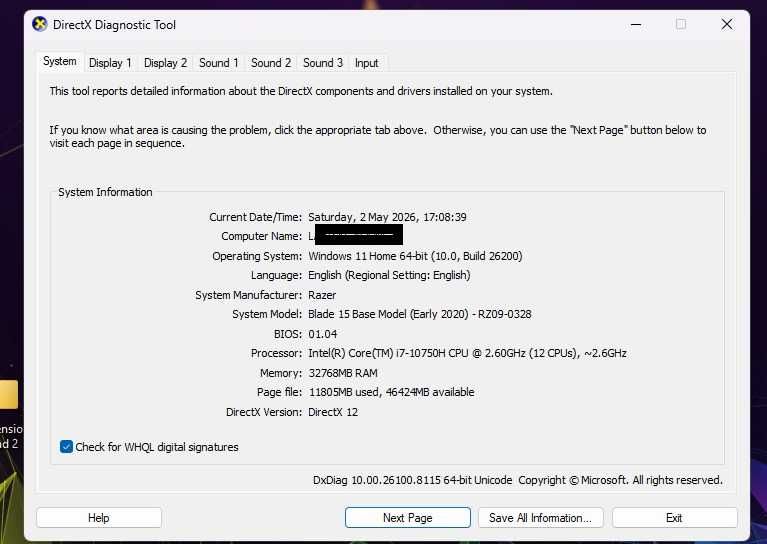Click the 'Operating System:' label
The height and width of the screenshot is (544, 767).
coord(257,256)
